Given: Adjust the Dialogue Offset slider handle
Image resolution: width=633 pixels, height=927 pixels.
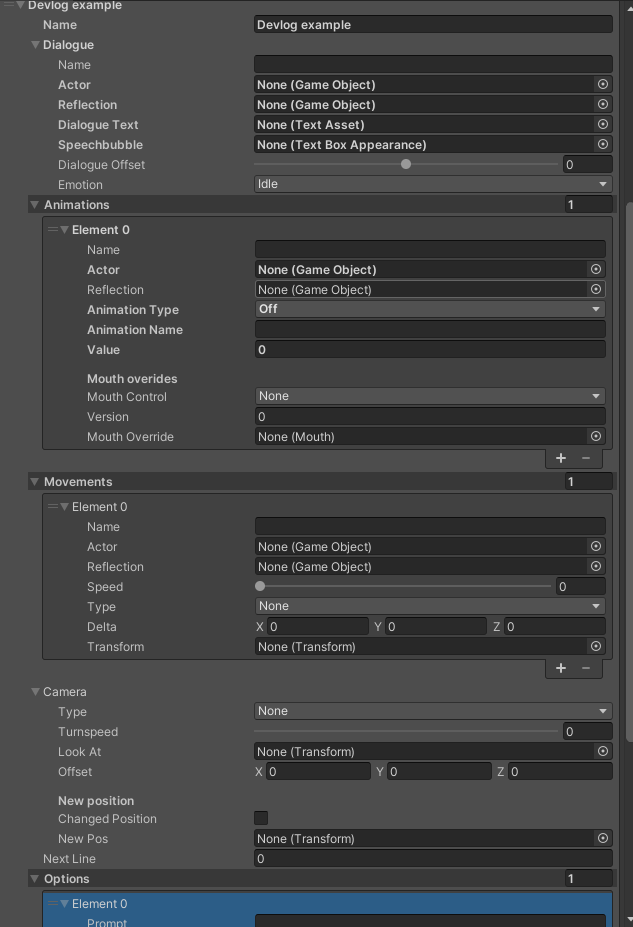Looking at the screenshot, I should tap(406, 164).
